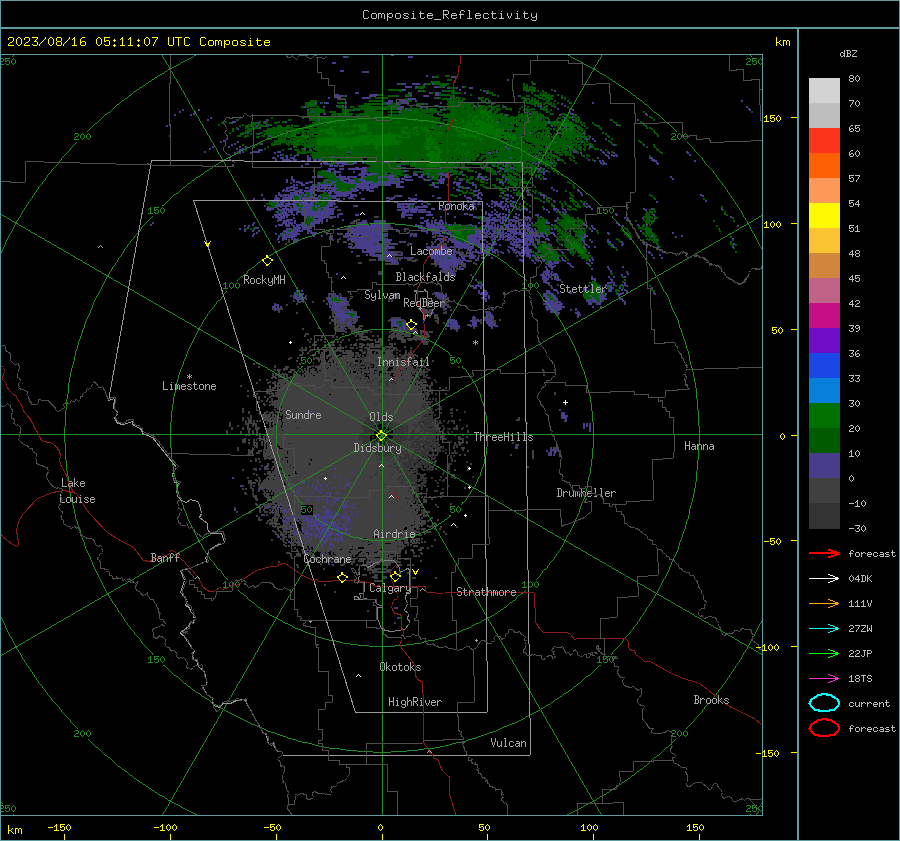Click the Lake Louise label

[77, 491]
